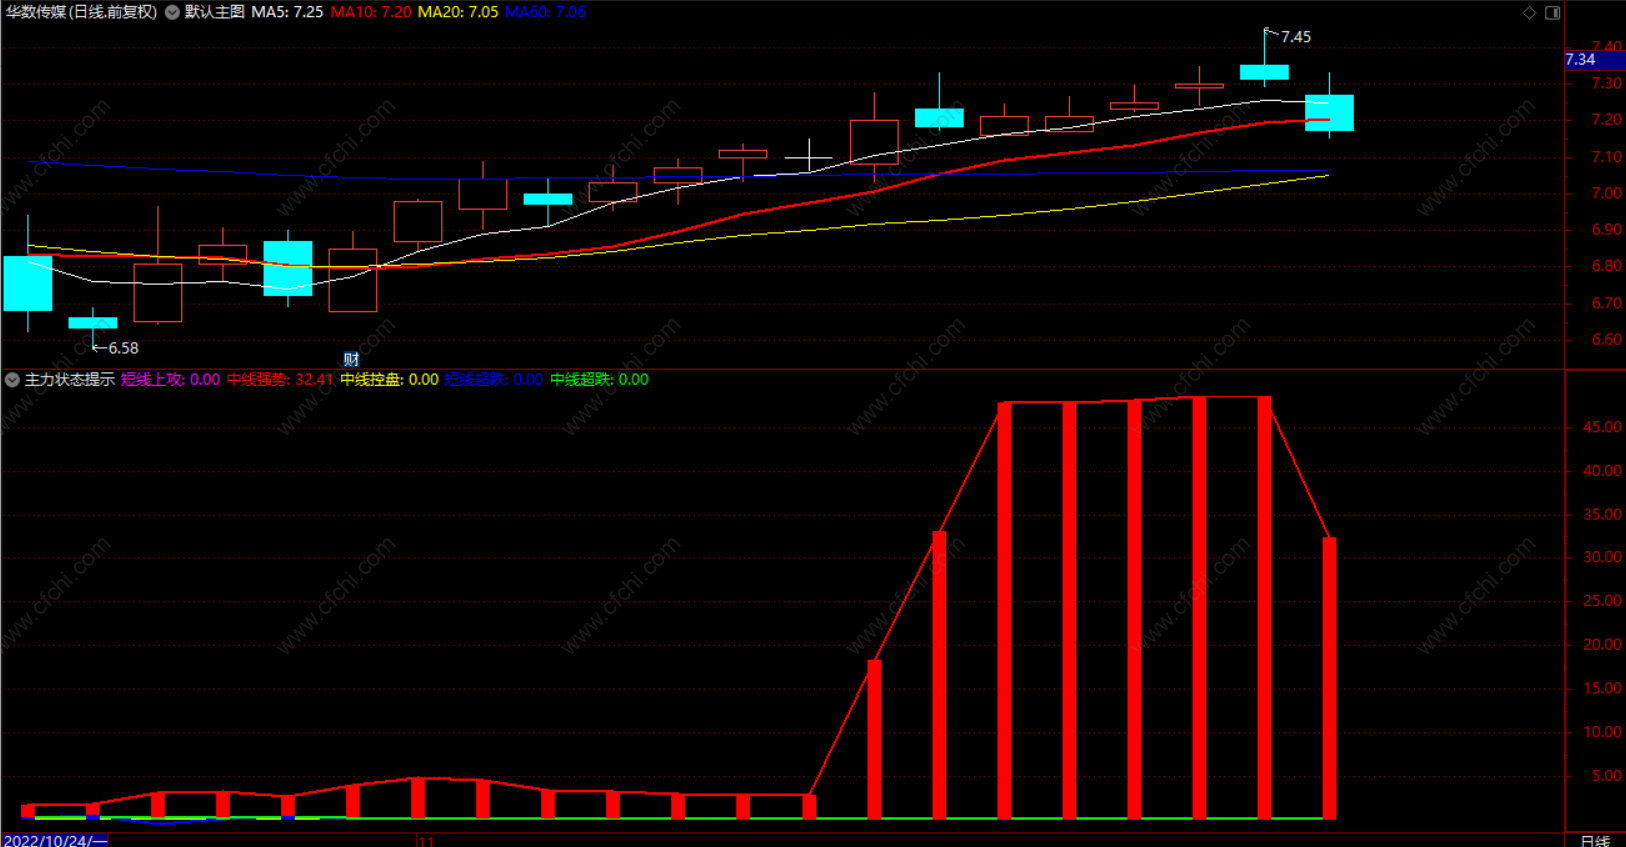Open the 默认主图 indicator dropdown arrow
Image resolution: width=1626 pixels, height=847 pixels.
(172, 12)
